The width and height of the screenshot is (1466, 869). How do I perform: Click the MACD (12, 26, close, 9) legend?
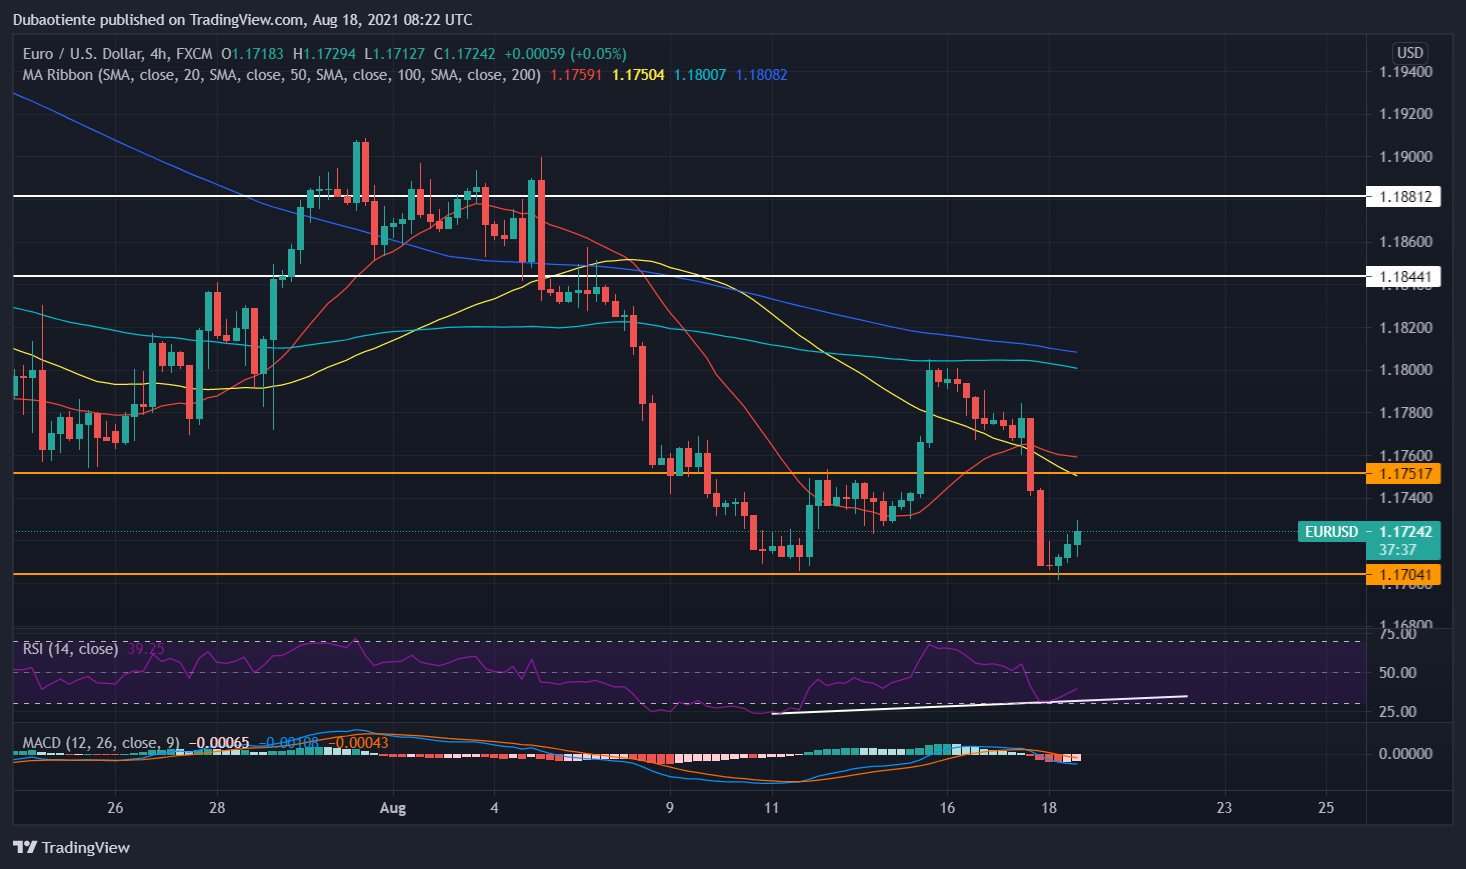tap(101, 743)
